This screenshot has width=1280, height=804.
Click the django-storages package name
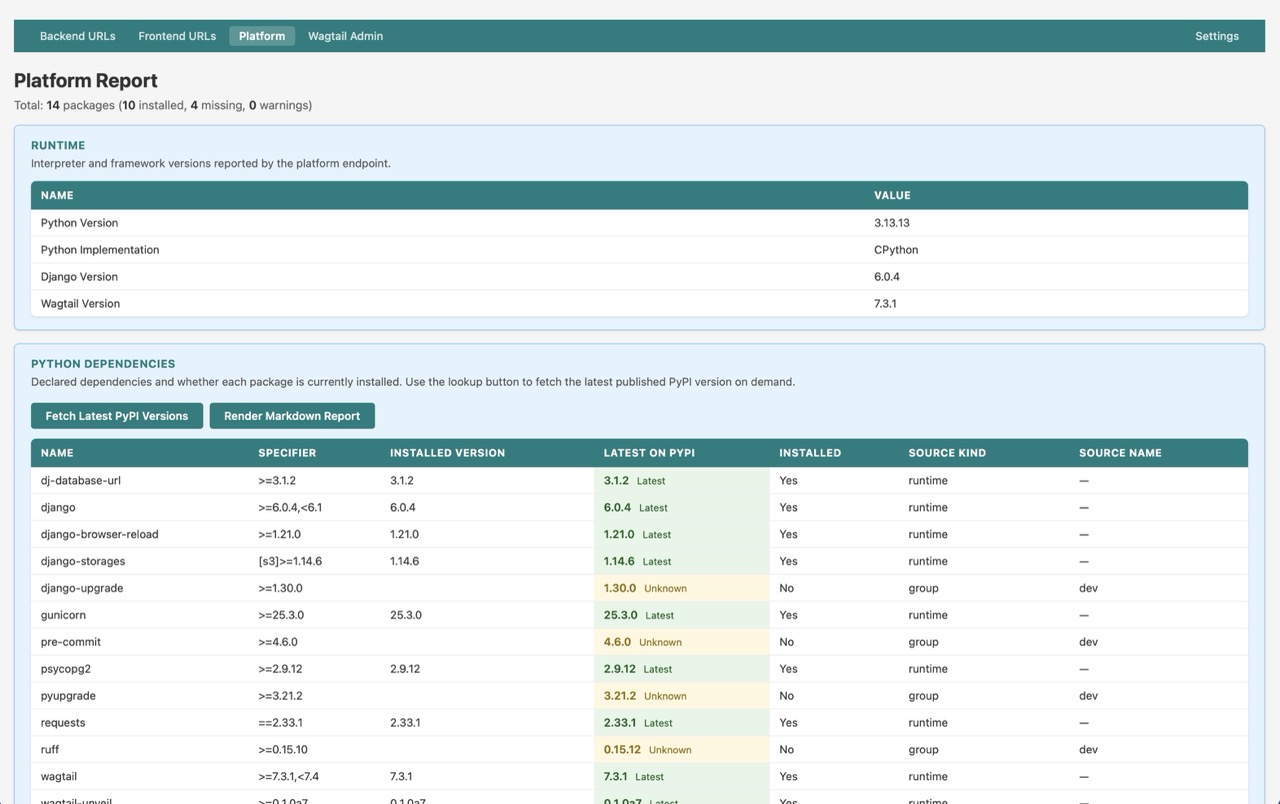[83, 562]
